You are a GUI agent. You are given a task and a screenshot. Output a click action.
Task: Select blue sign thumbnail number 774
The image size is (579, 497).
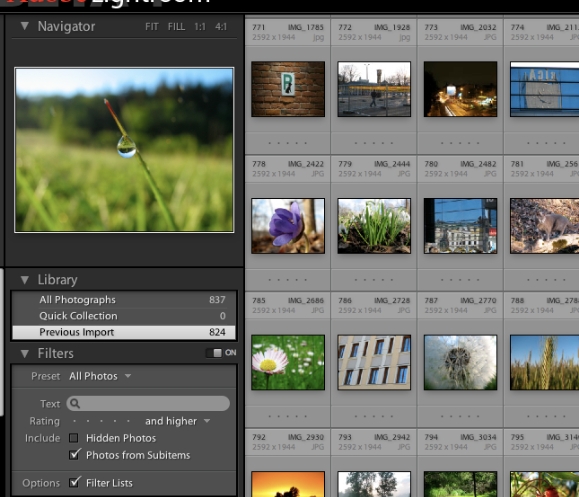(x=545, y=89)
